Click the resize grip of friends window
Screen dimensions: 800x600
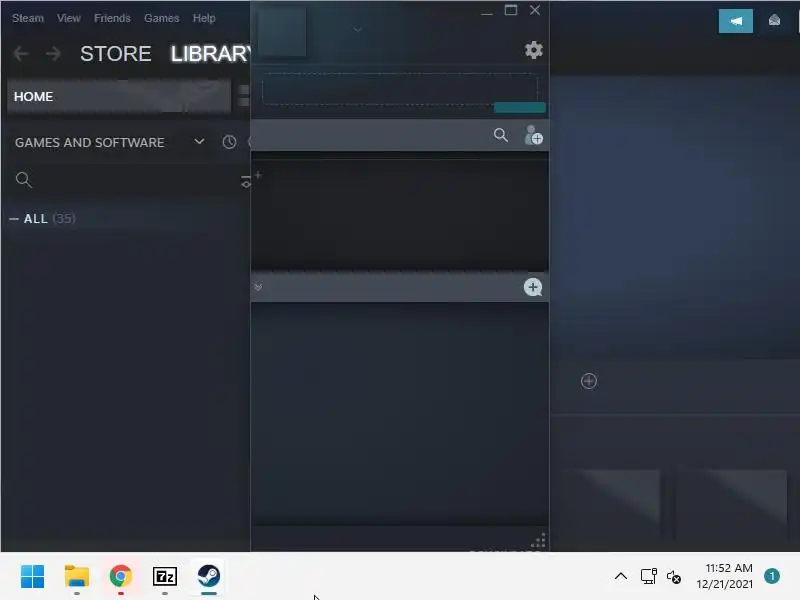pos(539,540)
